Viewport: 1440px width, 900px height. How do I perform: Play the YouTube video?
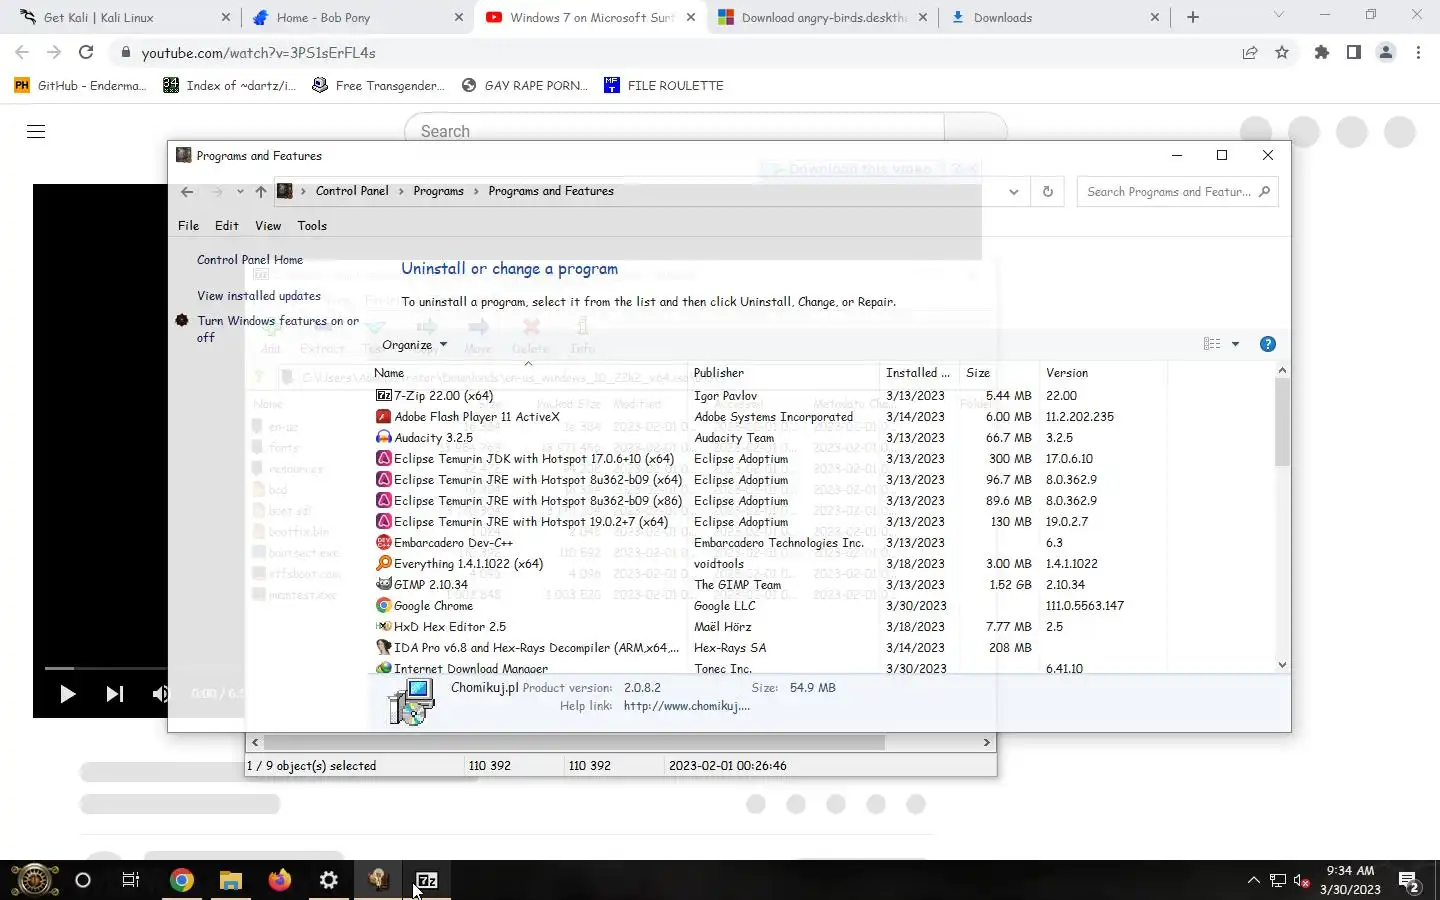click(x=68, y=694)
